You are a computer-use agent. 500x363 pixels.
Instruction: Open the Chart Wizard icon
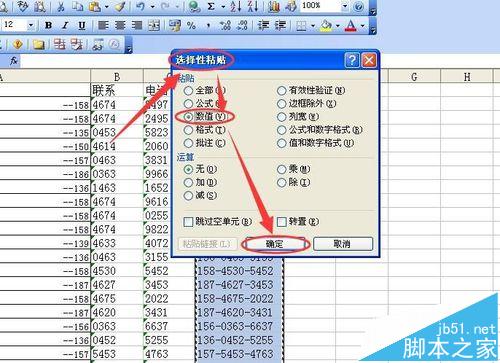274,6
